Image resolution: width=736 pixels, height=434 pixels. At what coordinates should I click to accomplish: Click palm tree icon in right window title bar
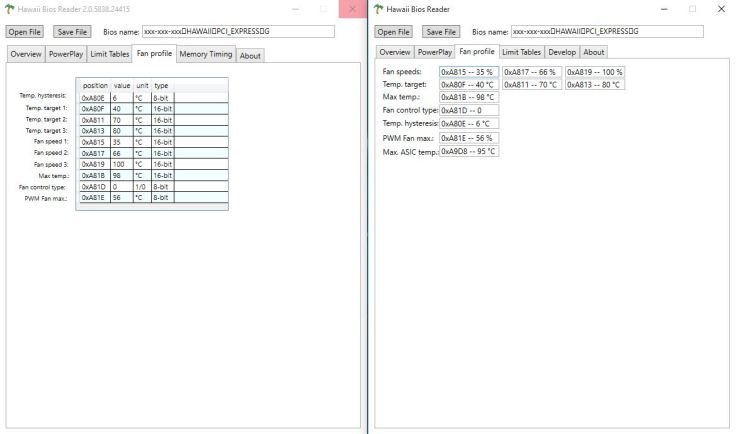click(380, 9)
